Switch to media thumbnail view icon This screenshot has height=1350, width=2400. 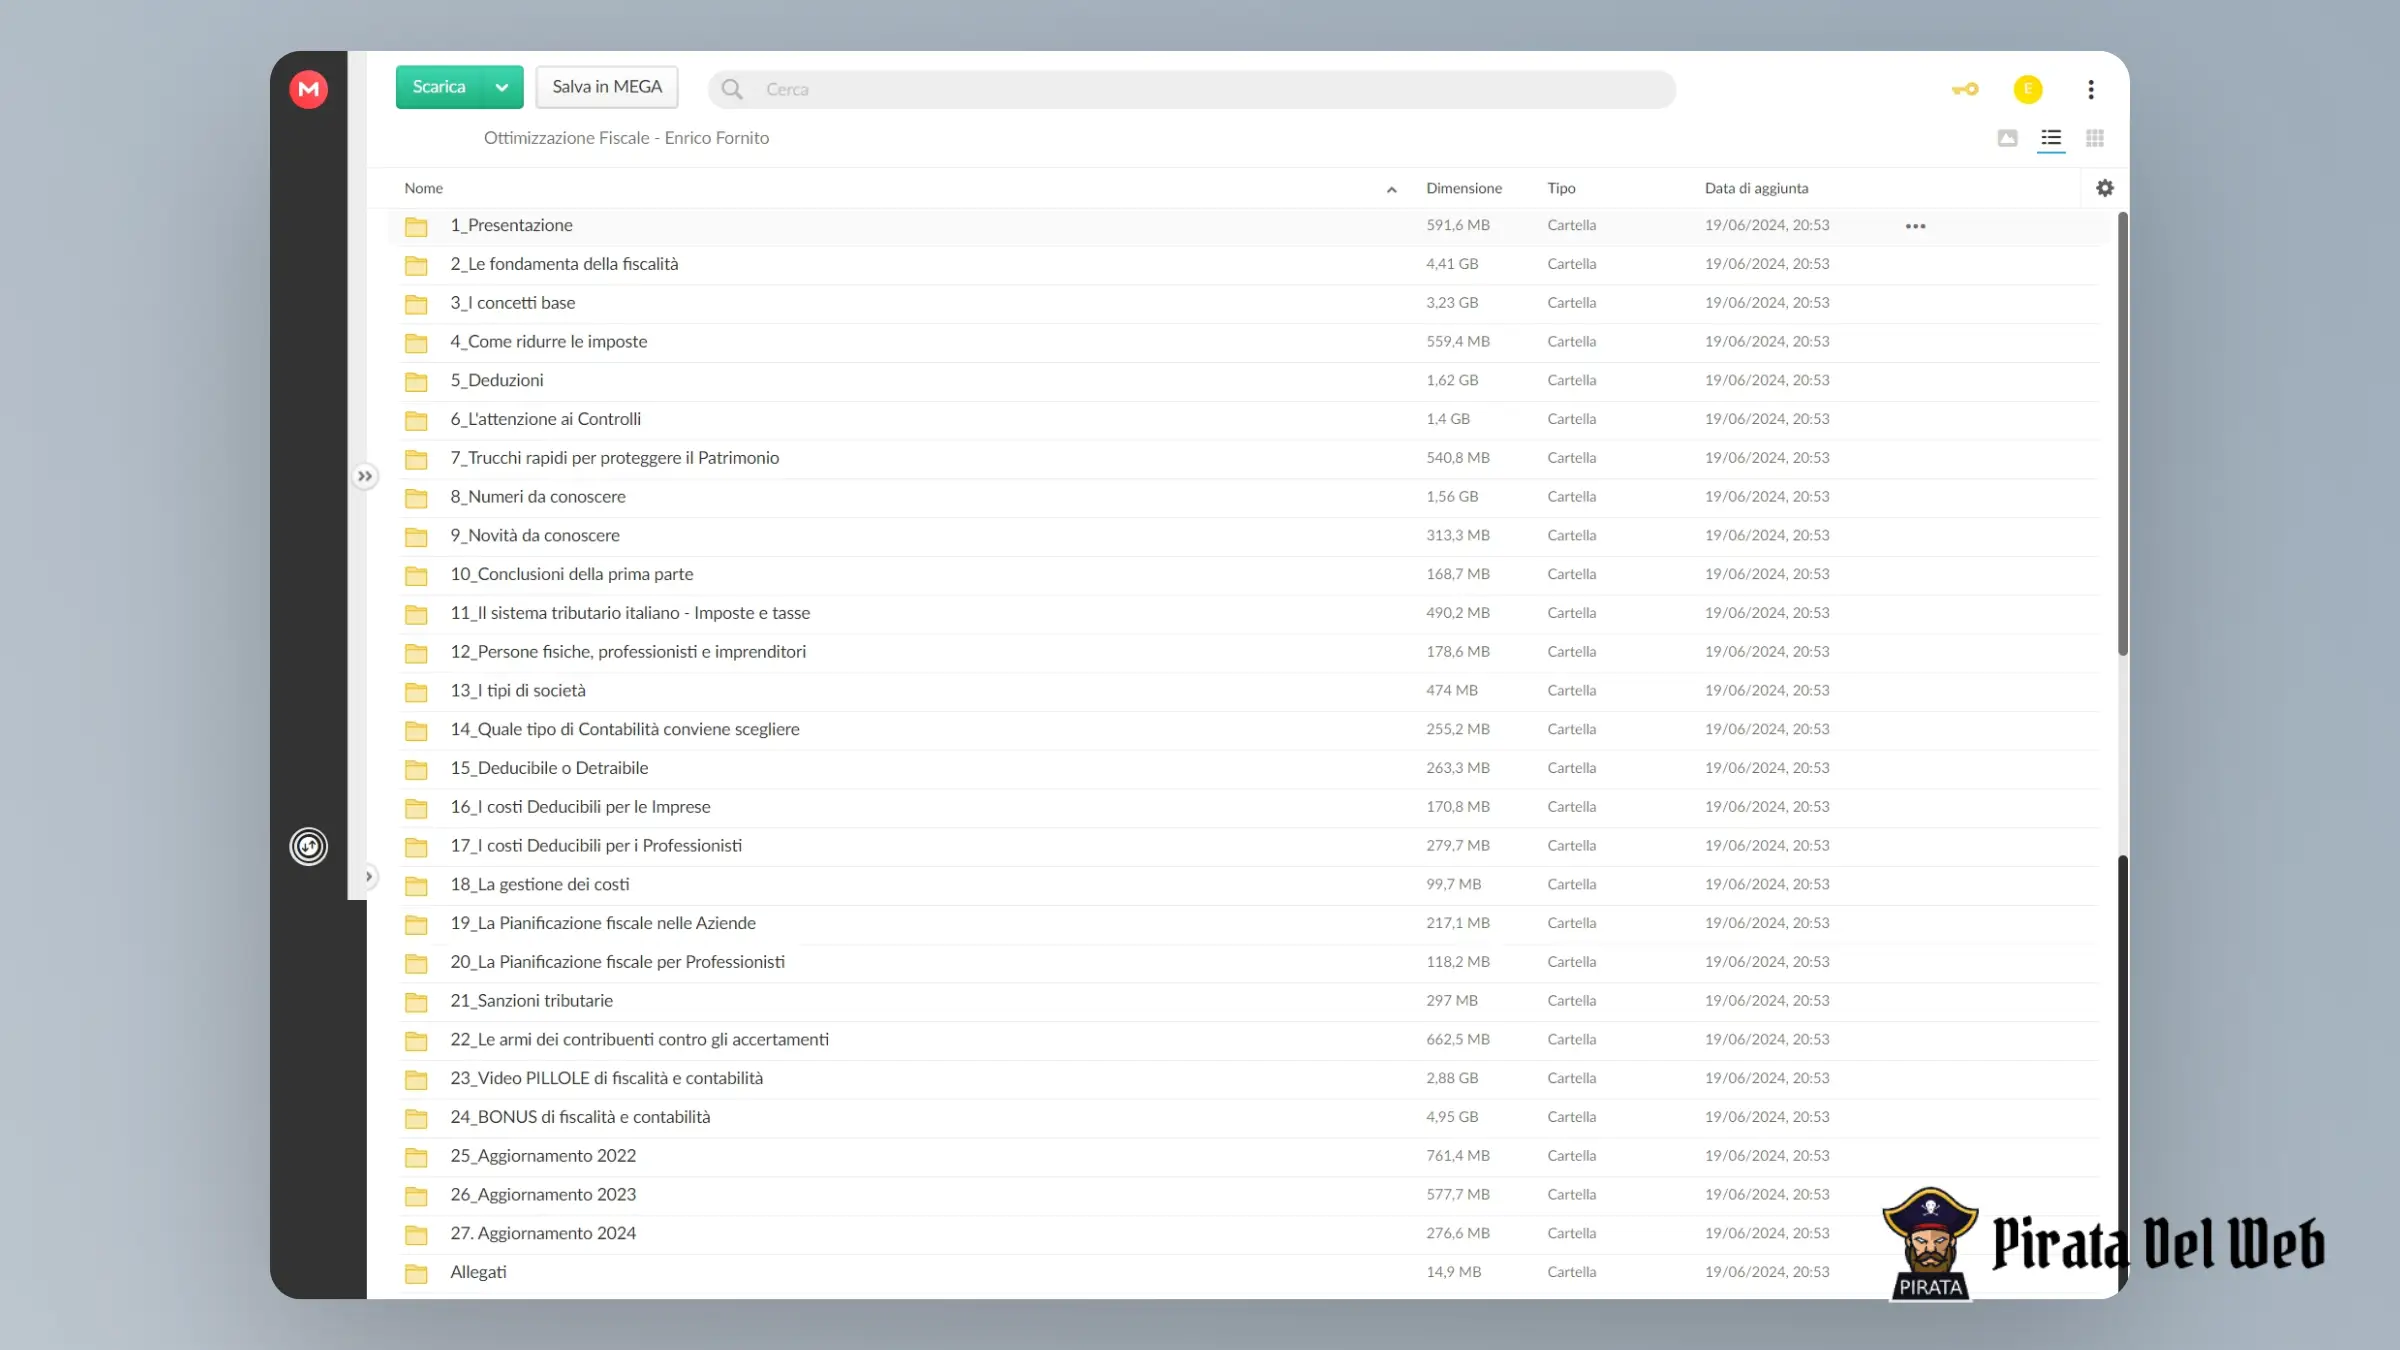click(2007, 138)
